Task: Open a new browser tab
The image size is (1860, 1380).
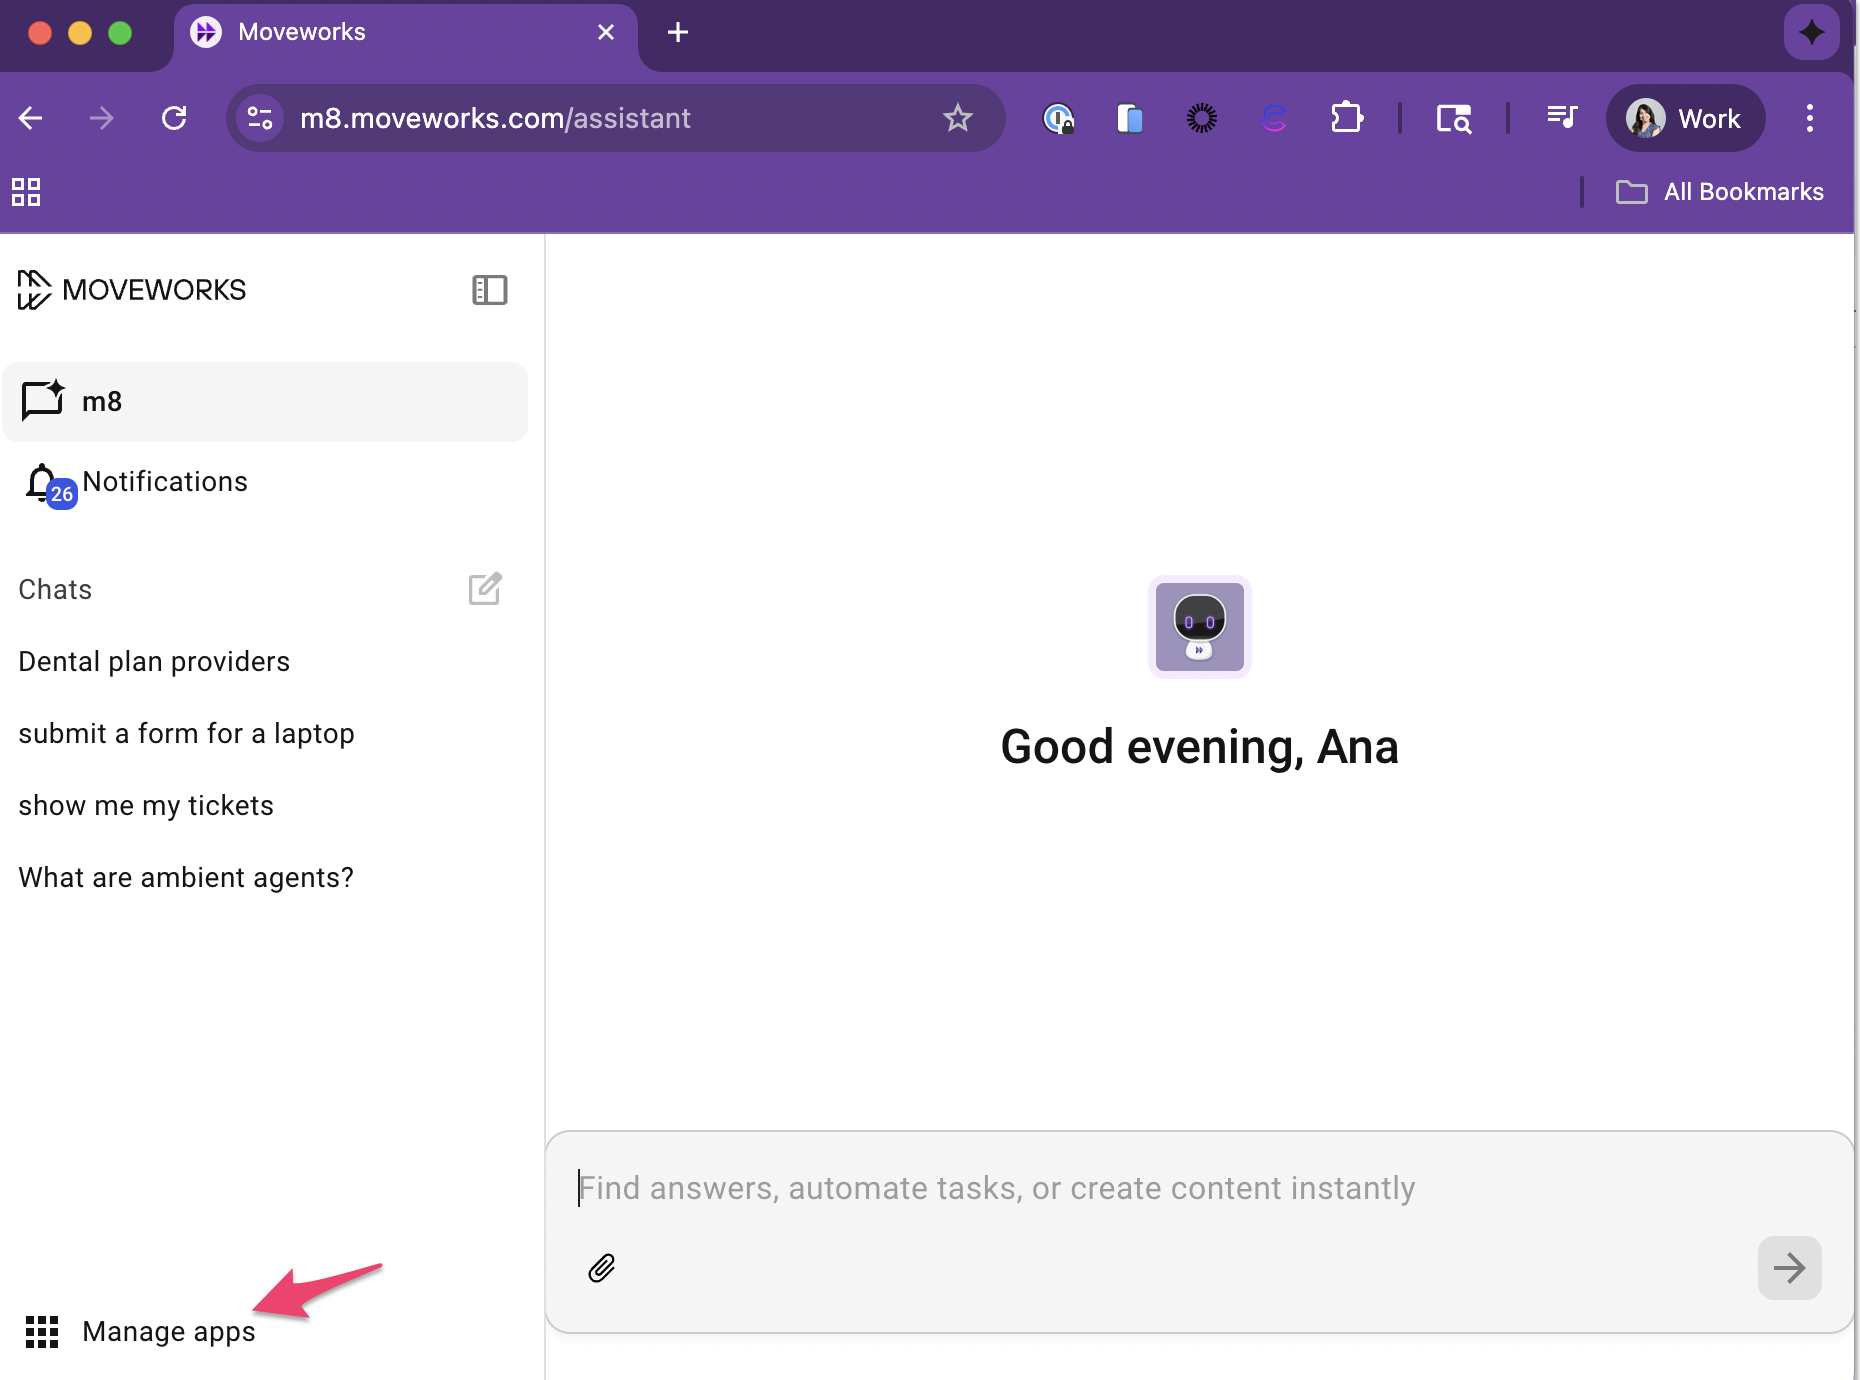Action: coord(678,33)
